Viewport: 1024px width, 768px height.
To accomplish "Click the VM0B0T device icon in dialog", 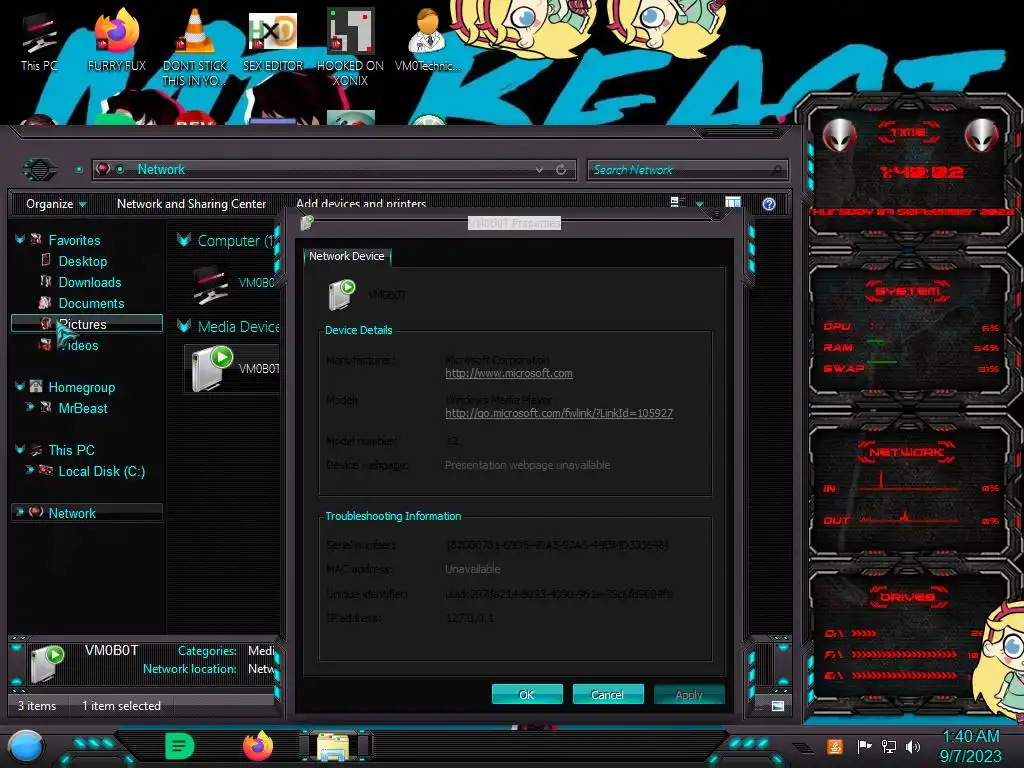I will 342,295.
